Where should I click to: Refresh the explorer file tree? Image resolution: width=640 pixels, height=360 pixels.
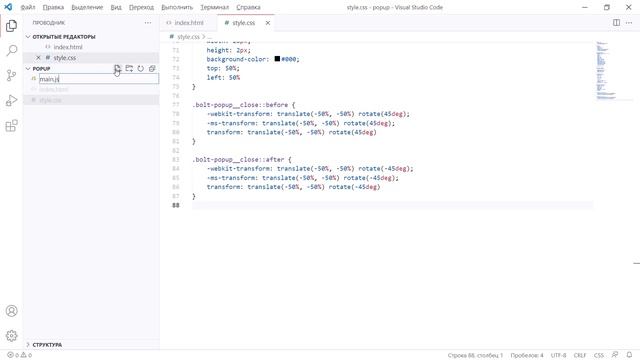tap(140, 69)
